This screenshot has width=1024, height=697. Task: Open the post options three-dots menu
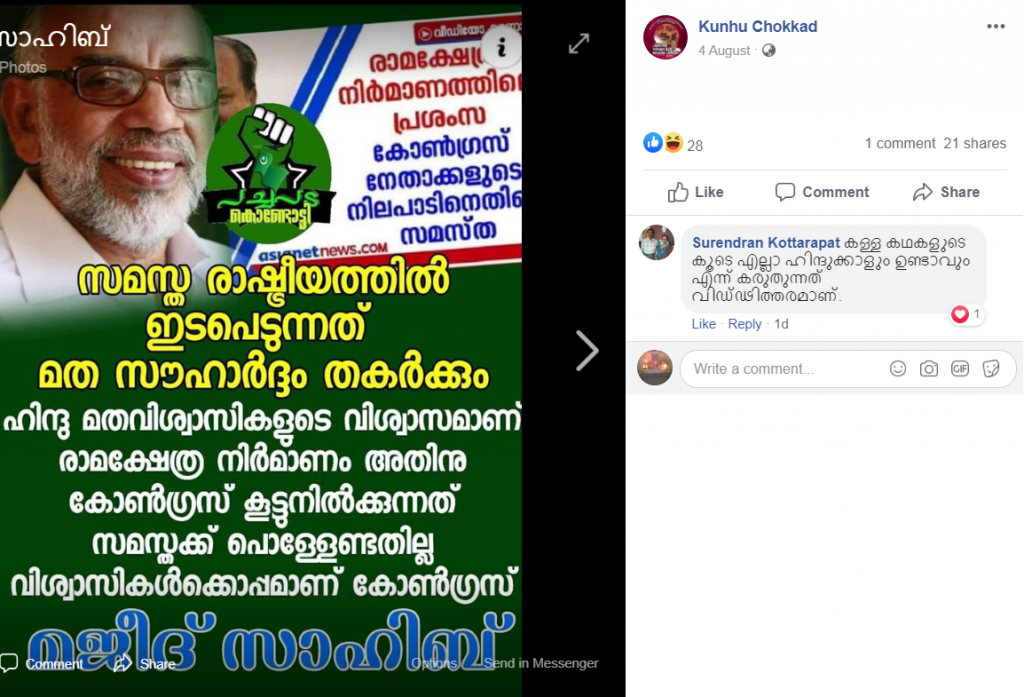995,26
